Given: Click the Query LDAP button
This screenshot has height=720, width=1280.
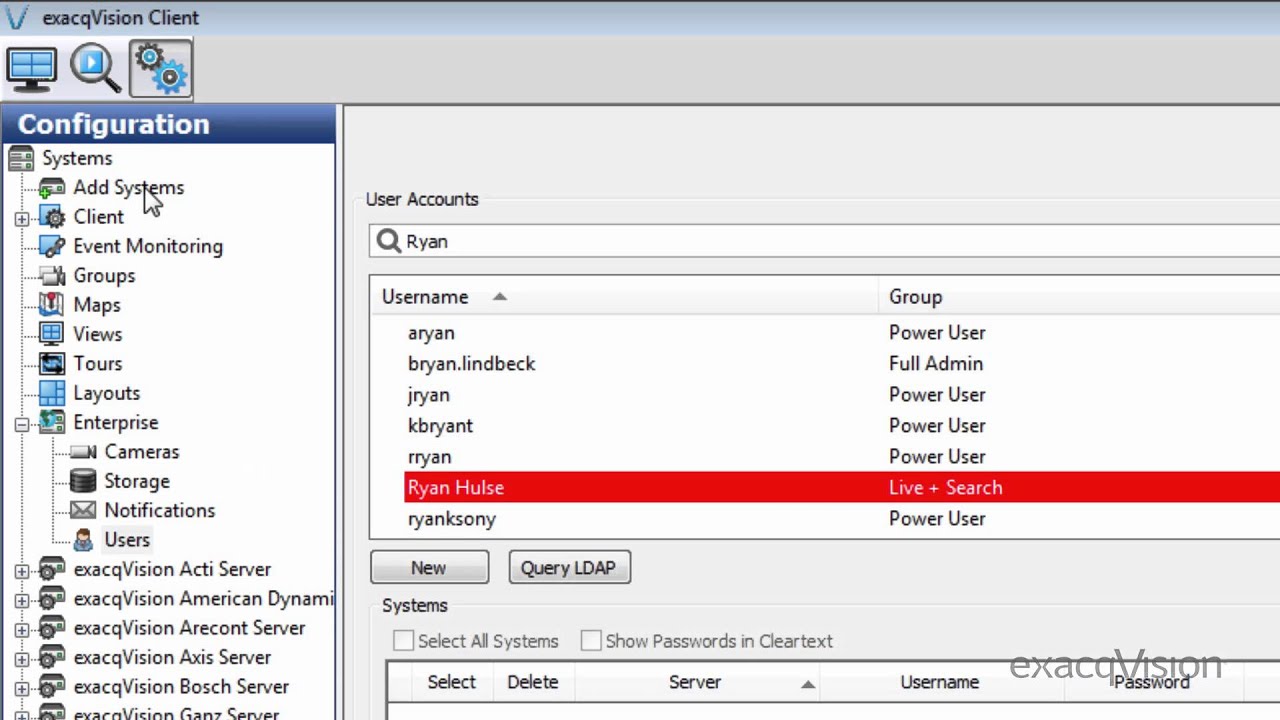Looking at the screenshot, I should (569, 567).
